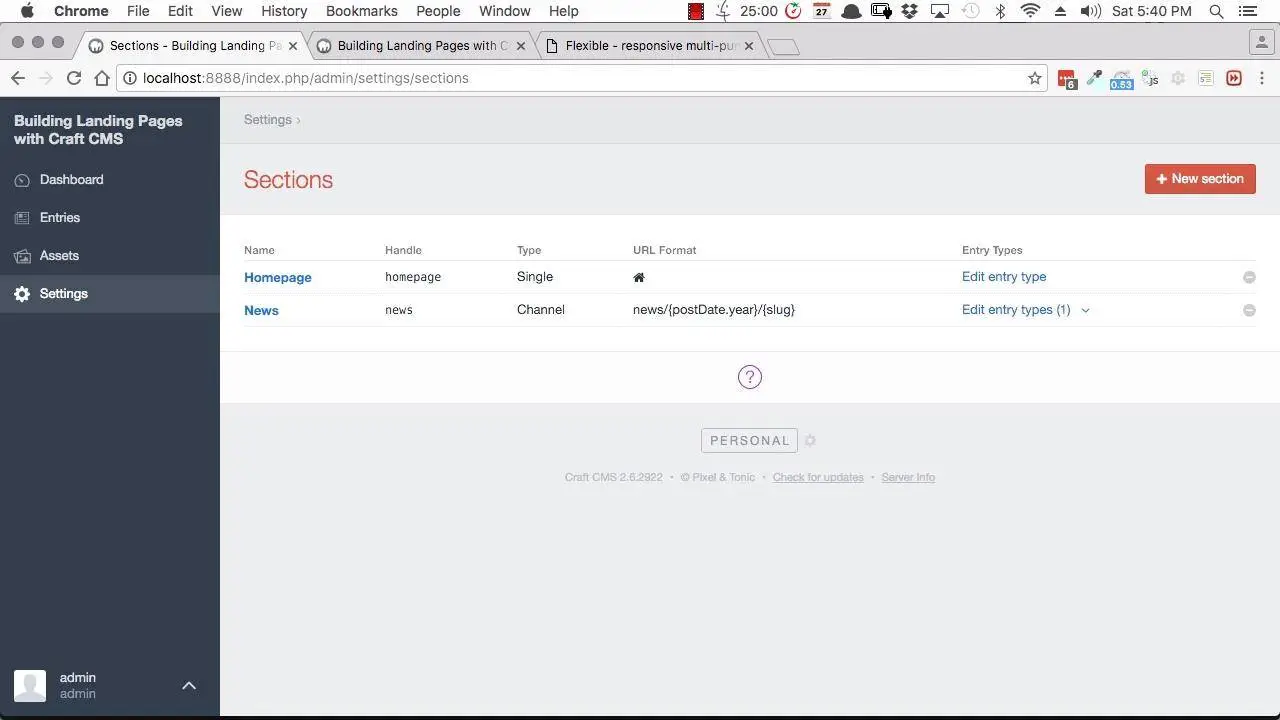Open the Apple menu

28,11
